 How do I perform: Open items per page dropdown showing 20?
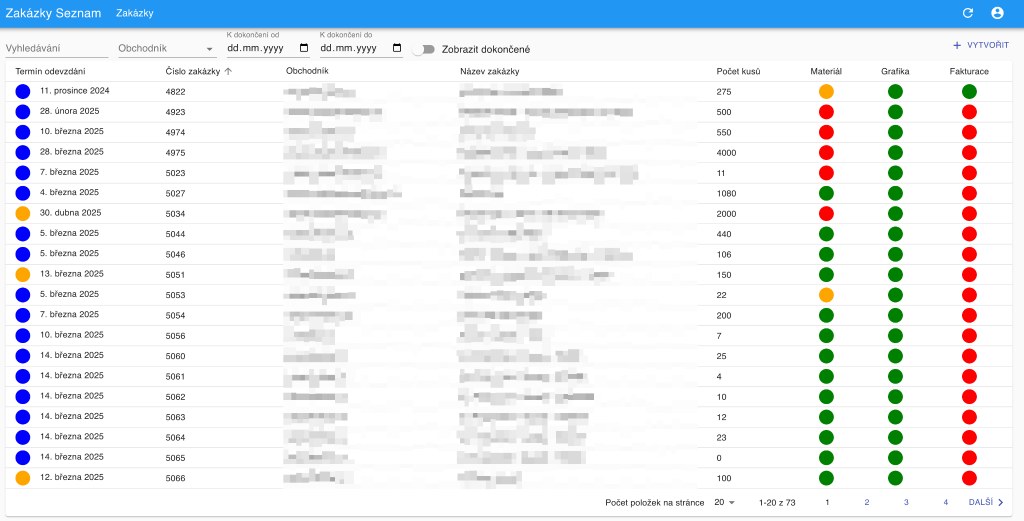click(x=725, y=502)
